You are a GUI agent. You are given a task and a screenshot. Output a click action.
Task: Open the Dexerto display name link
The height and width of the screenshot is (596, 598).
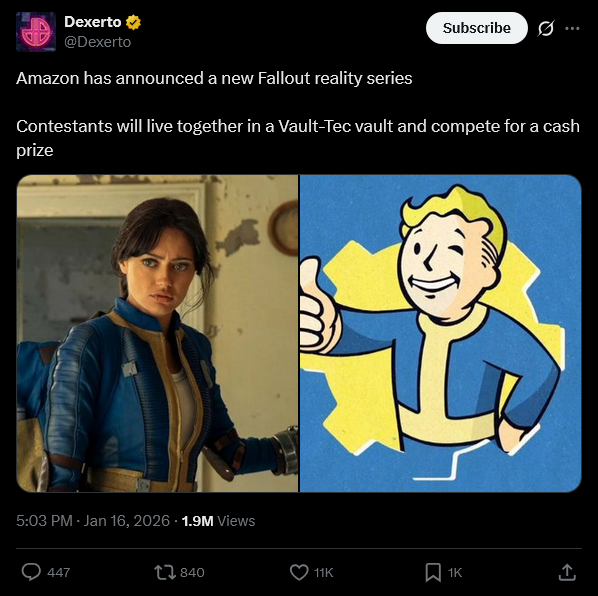[93, 22]
